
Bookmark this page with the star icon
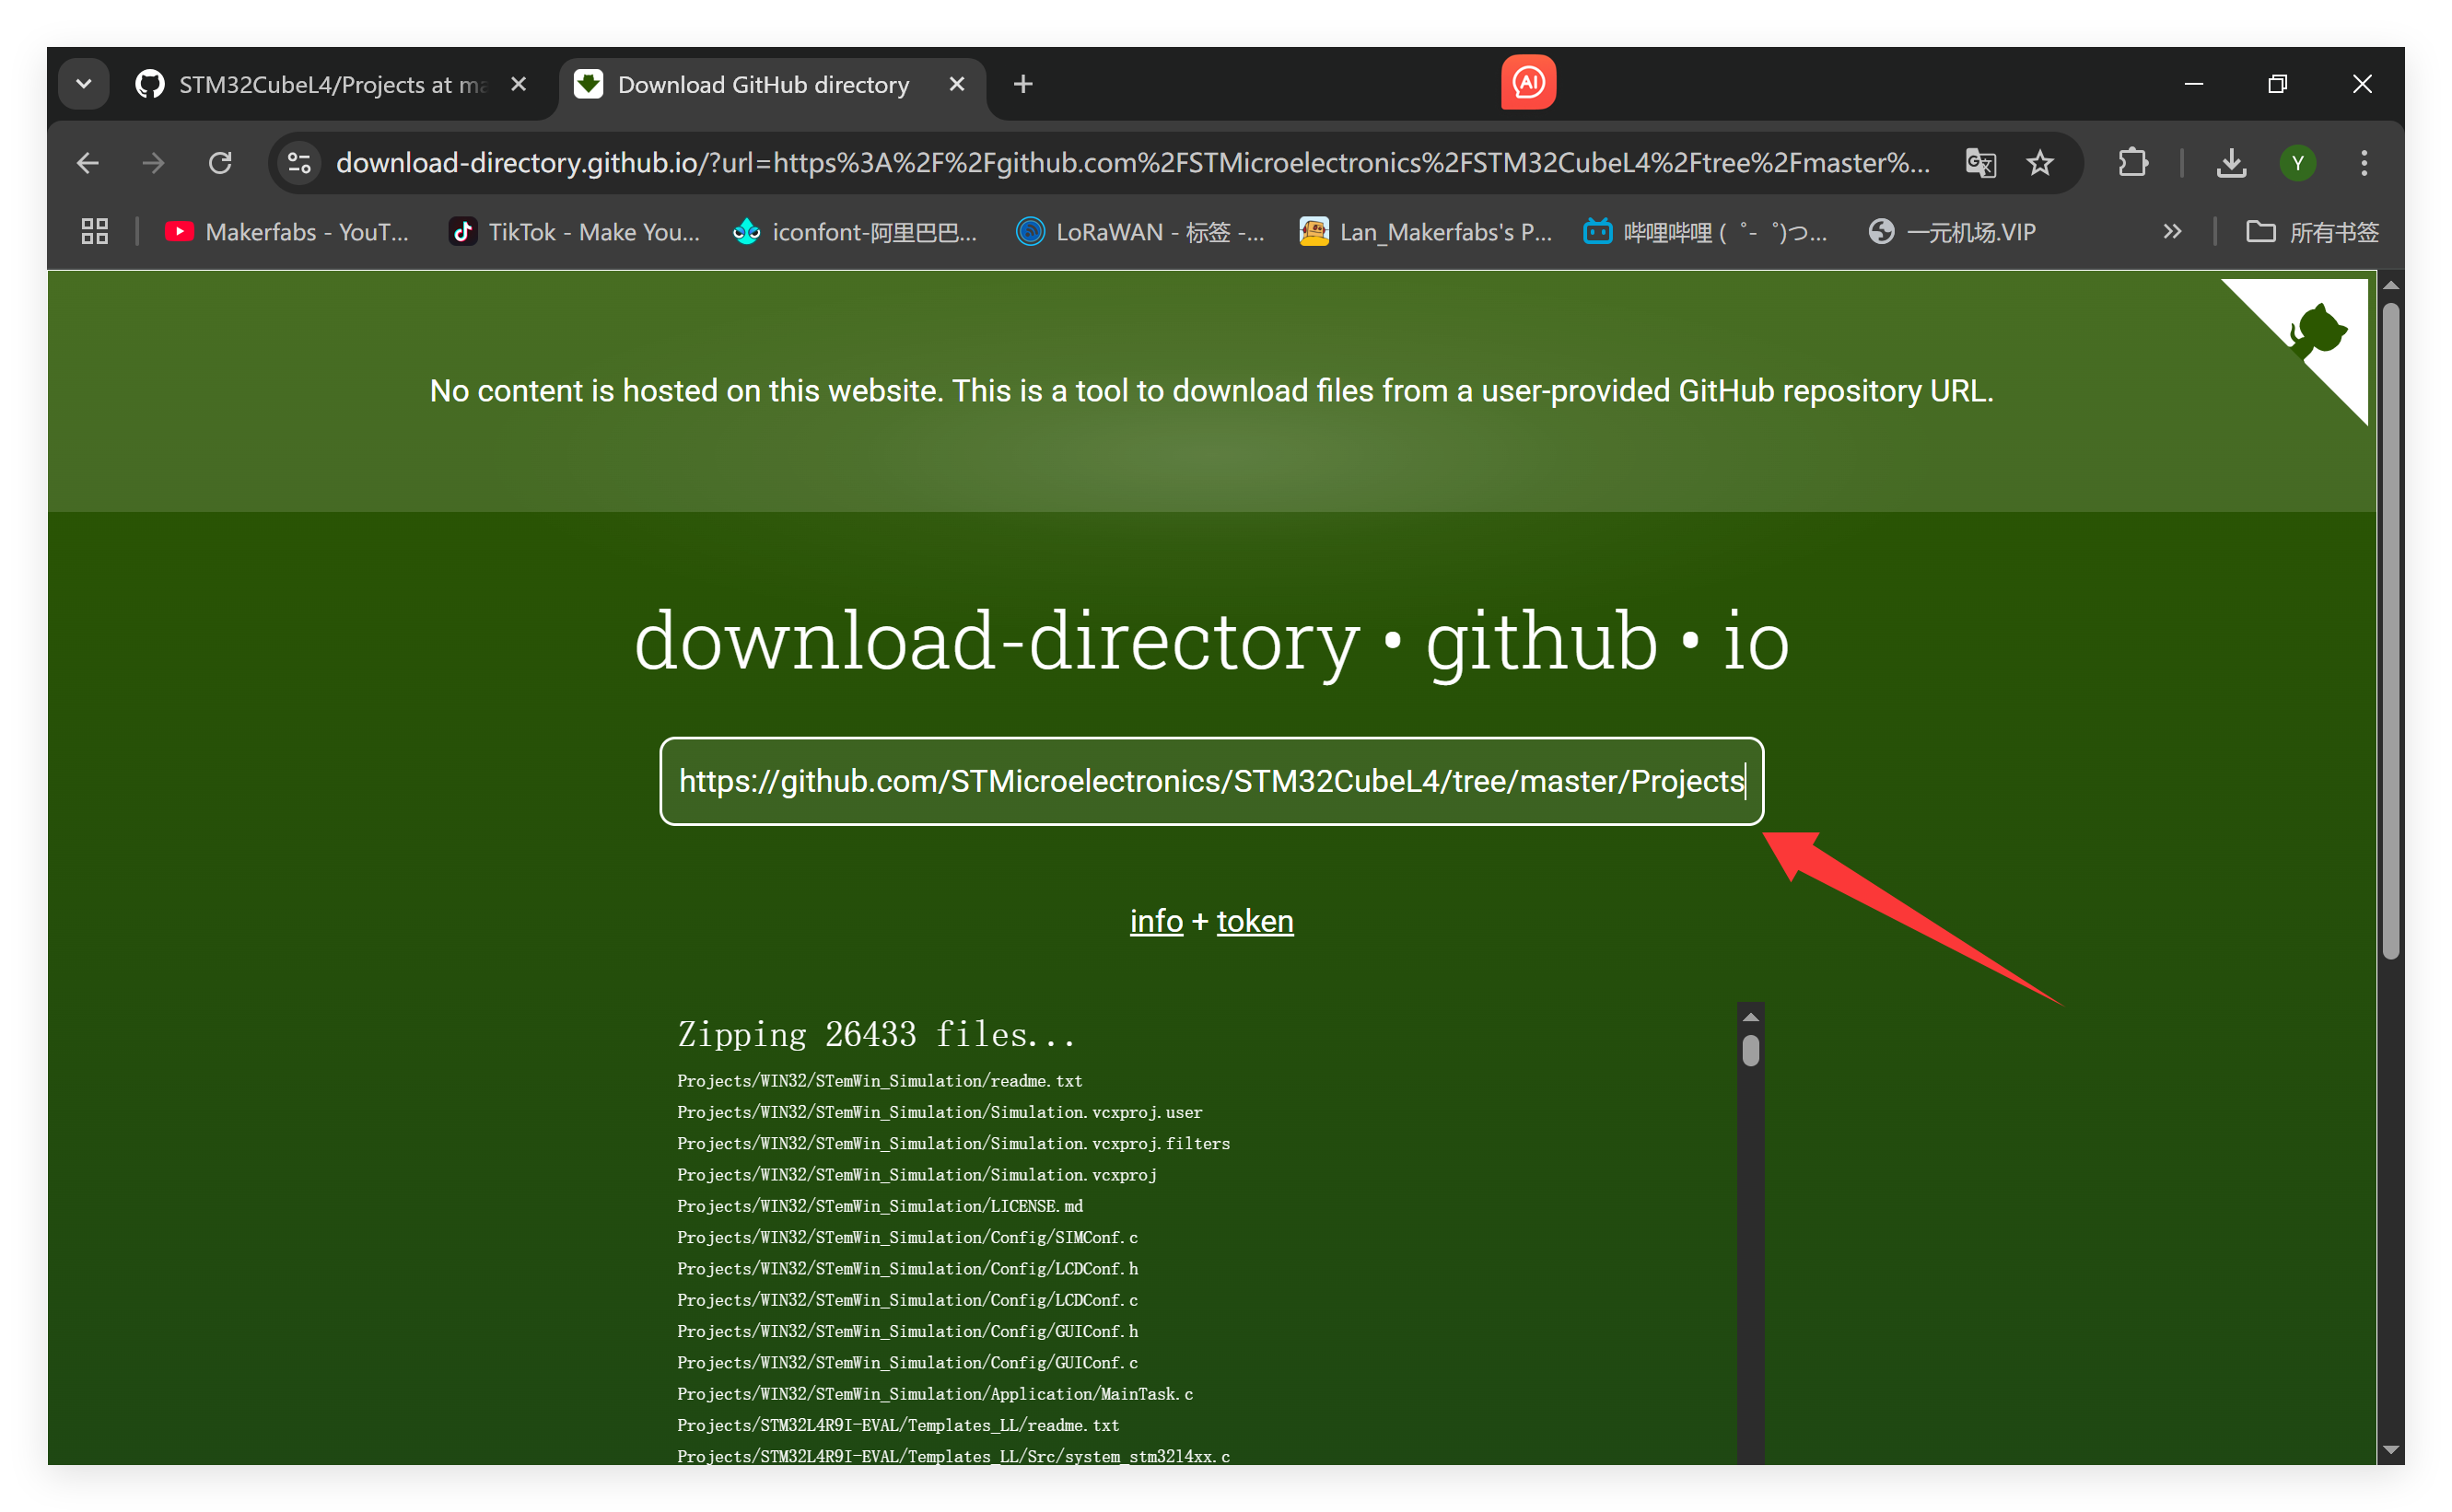2040,163
